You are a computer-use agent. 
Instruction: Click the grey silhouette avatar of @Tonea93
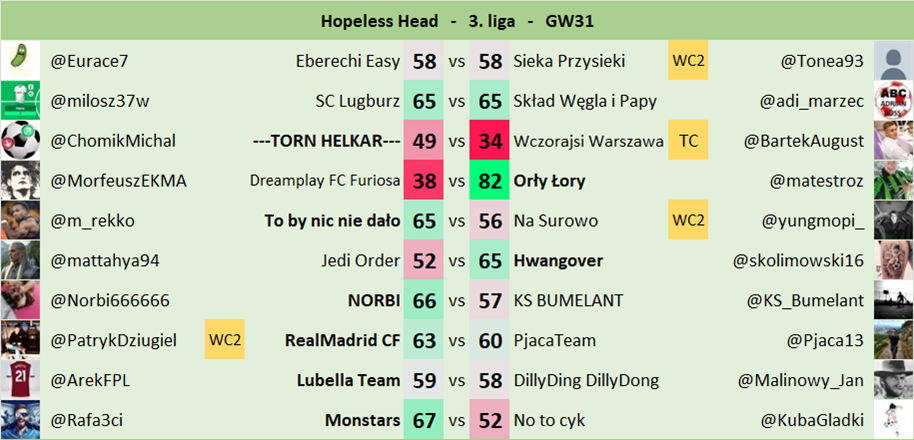(893, 61)
